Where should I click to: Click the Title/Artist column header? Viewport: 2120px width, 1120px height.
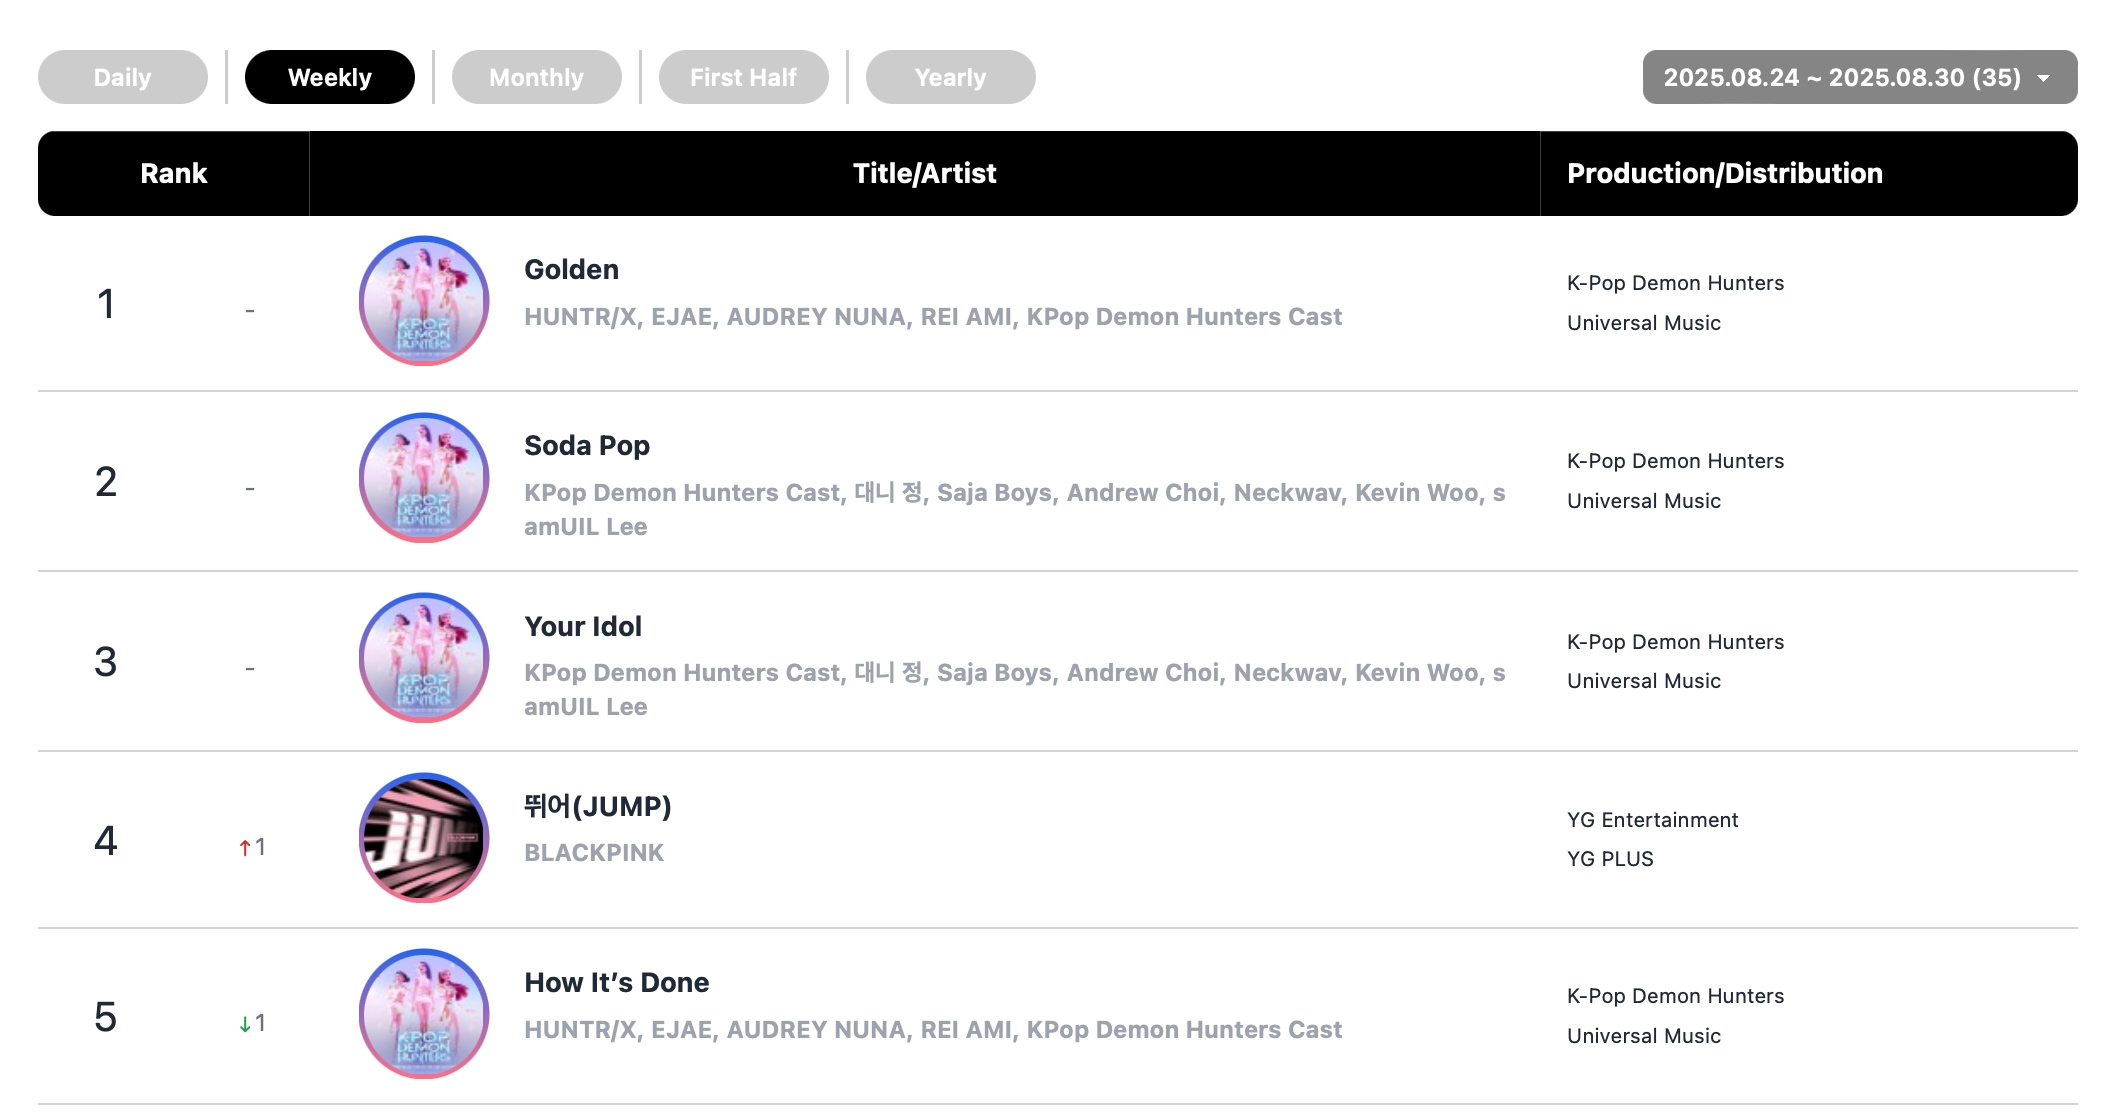(925, 173)
